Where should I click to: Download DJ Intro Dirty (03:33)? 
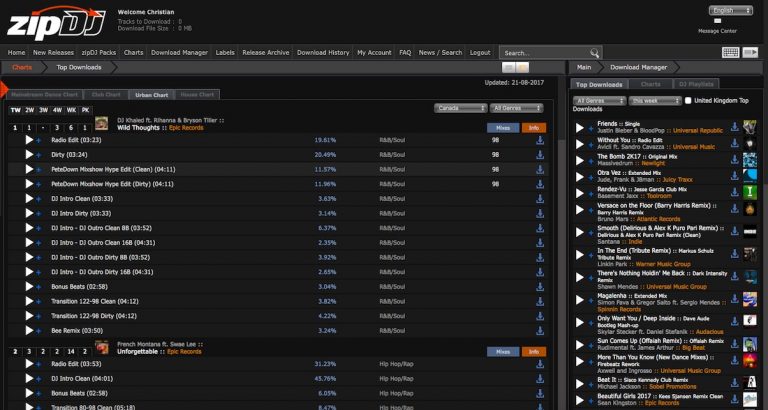540,214
